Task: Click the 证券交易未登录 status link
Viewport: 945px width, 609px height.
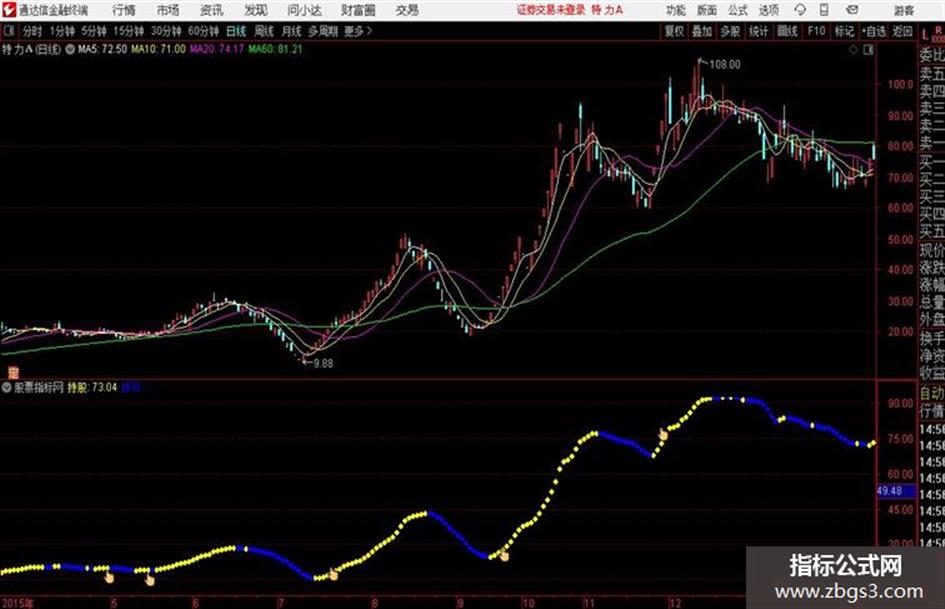Action: (551, 10)
